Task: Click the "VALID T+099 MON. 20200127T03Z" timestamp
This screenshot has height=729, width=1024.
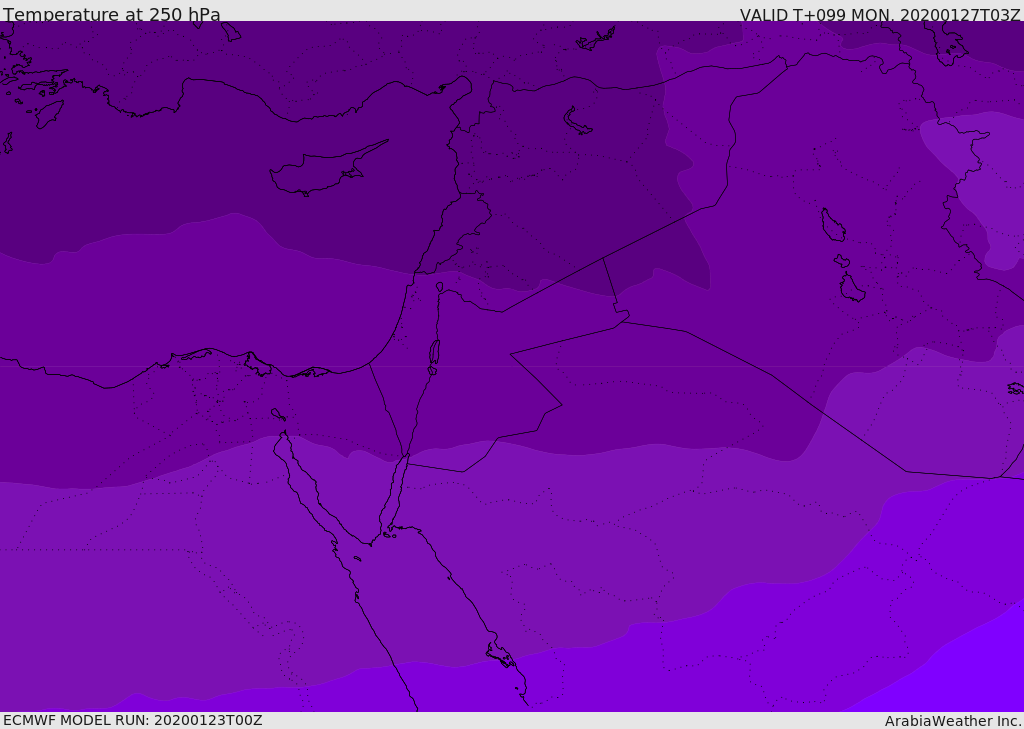Action: (880, 15)
